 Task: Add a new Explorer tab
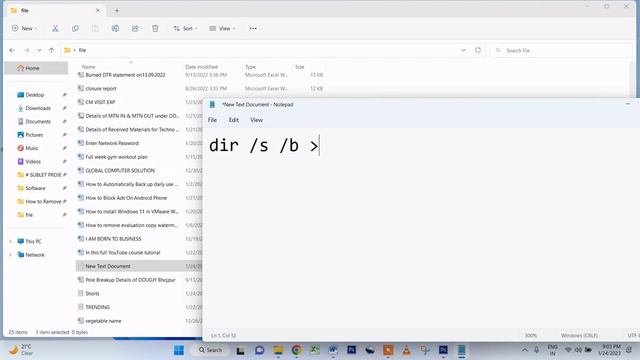pos(117,11)
